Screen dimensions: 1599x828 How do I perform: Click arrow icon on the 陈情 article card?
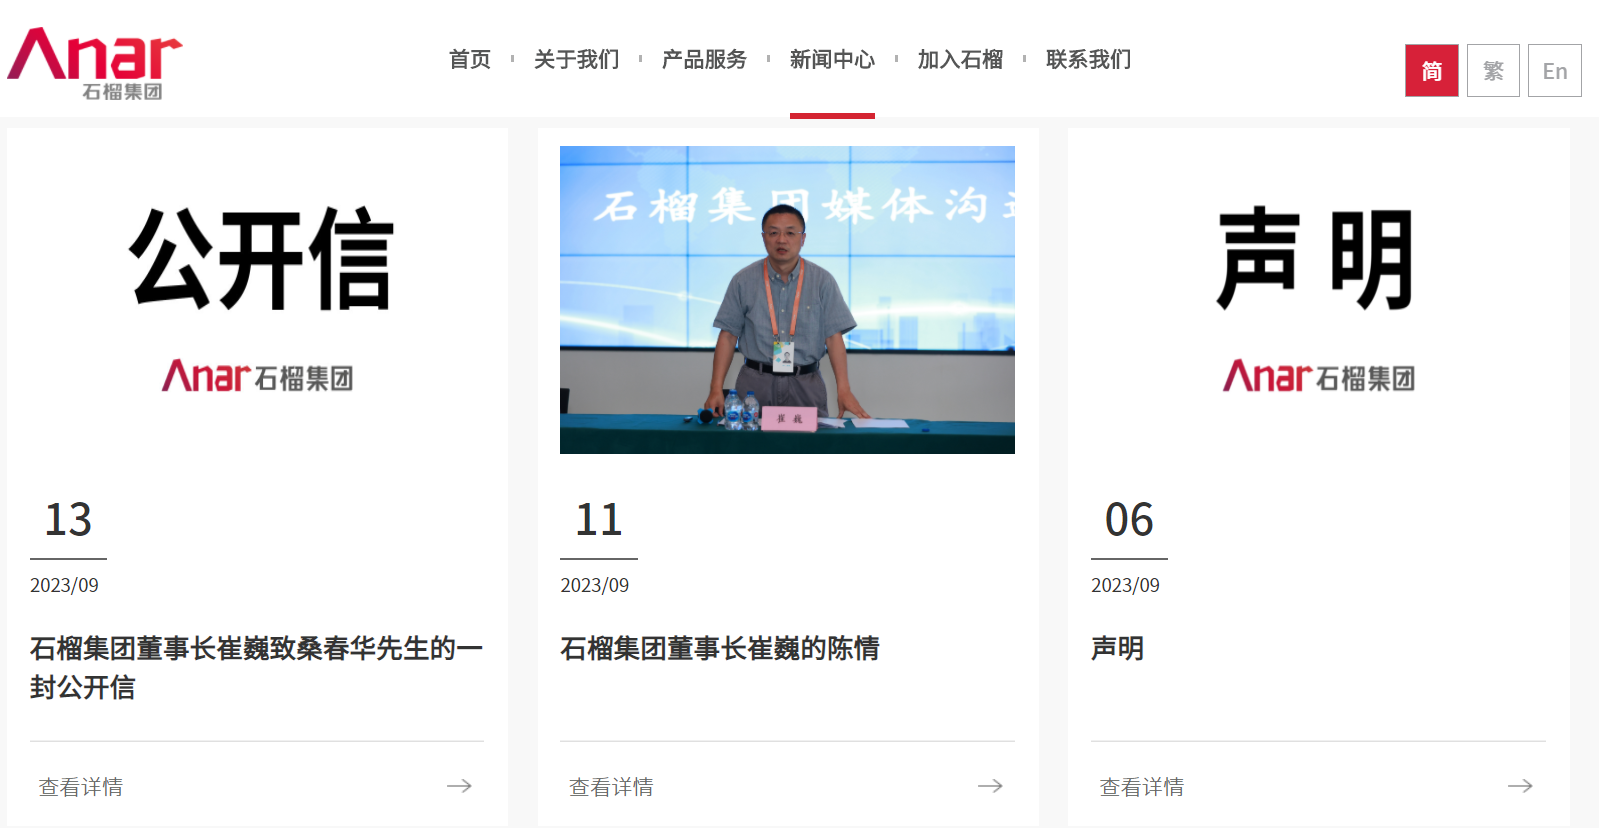(990, 786)
